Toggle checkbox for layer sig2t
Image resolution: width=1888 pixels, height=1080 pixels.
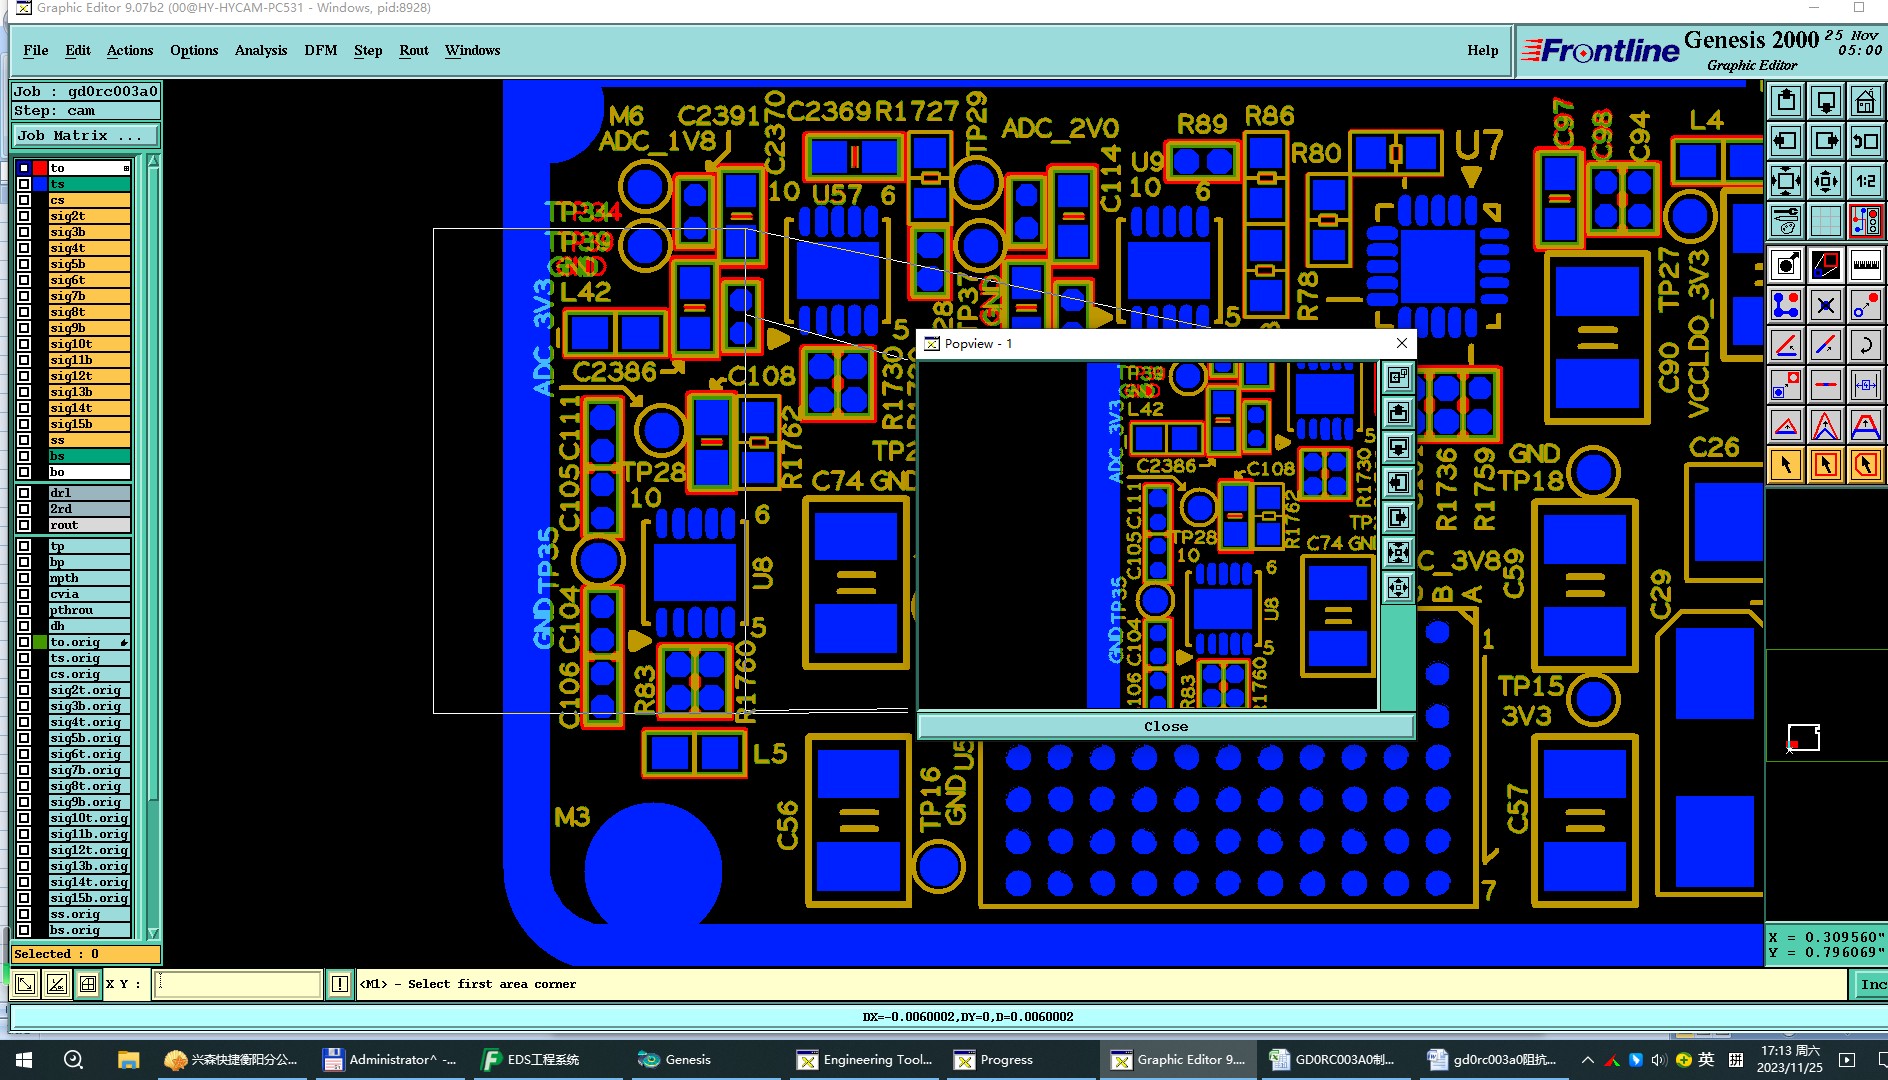(x=24, y=216)
